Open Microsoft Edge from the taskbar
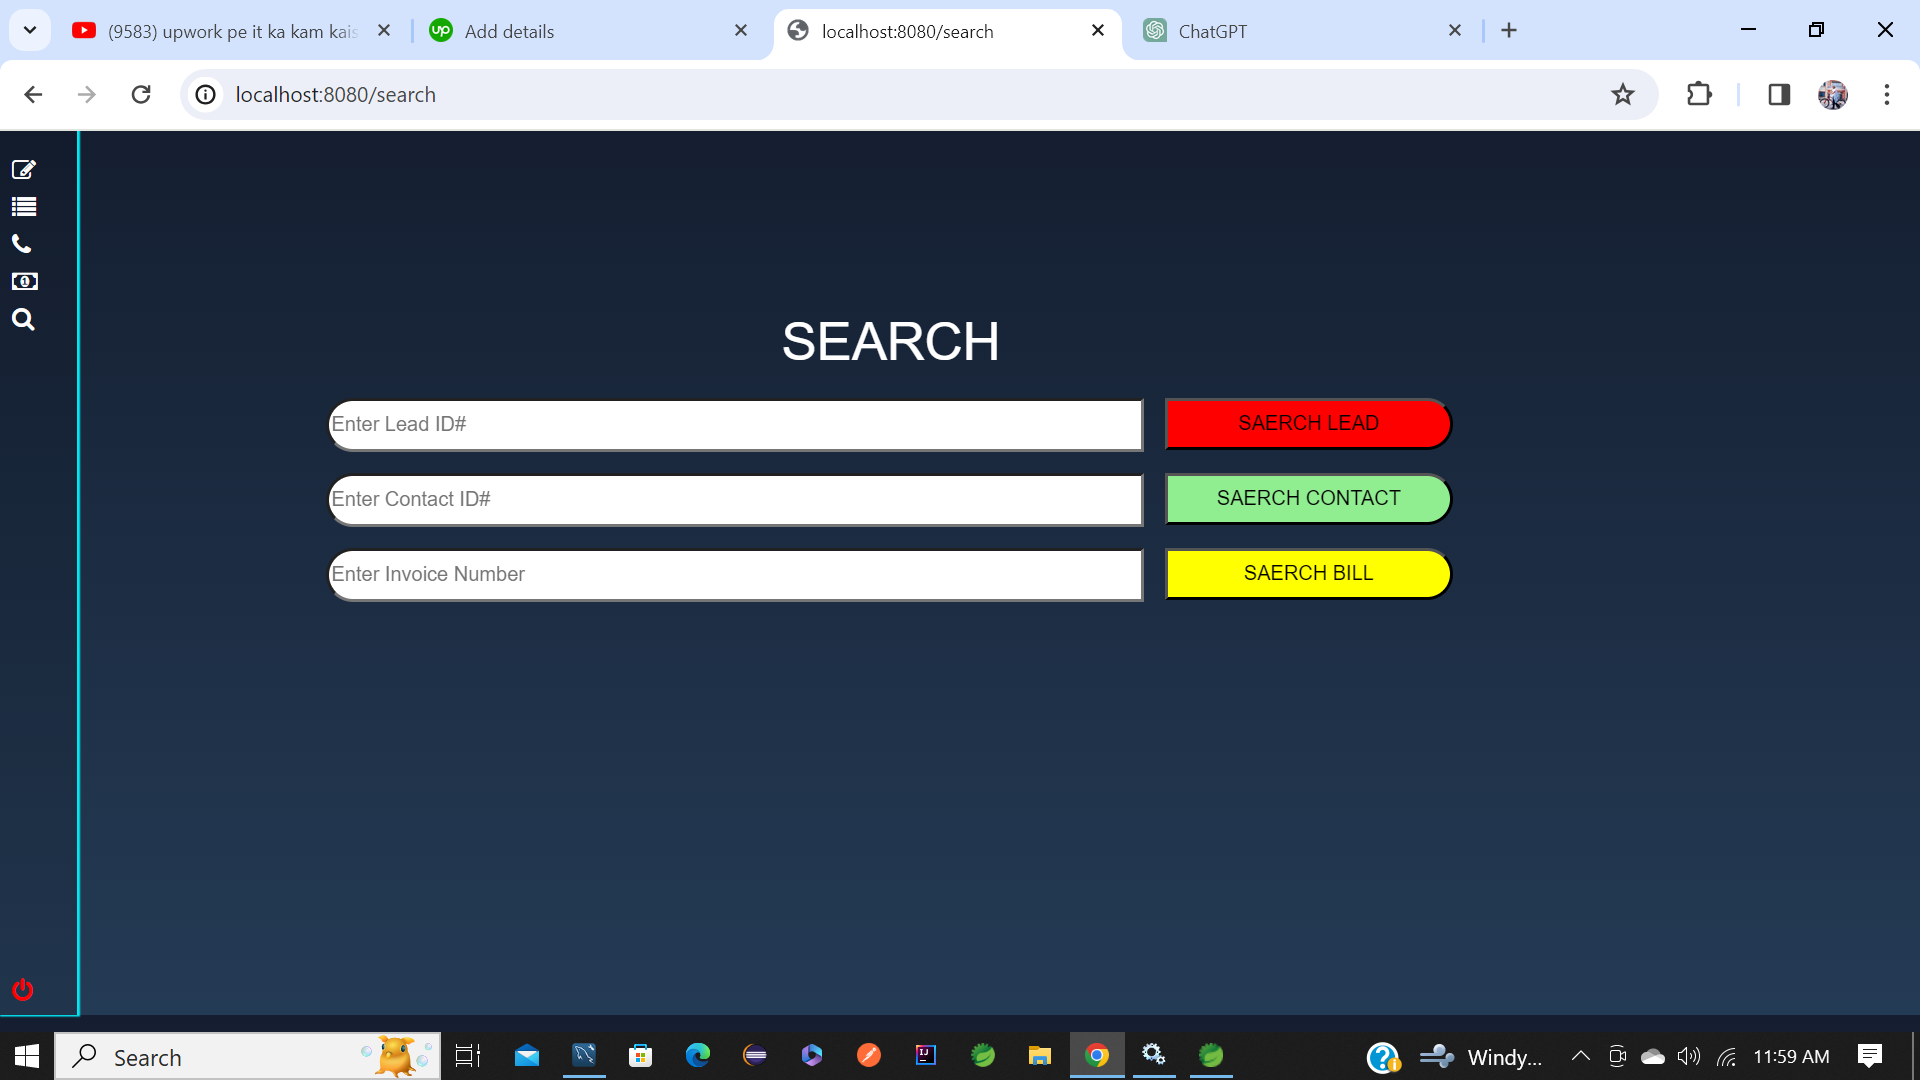The image size is (1920, 1080). pos(697,1056)
